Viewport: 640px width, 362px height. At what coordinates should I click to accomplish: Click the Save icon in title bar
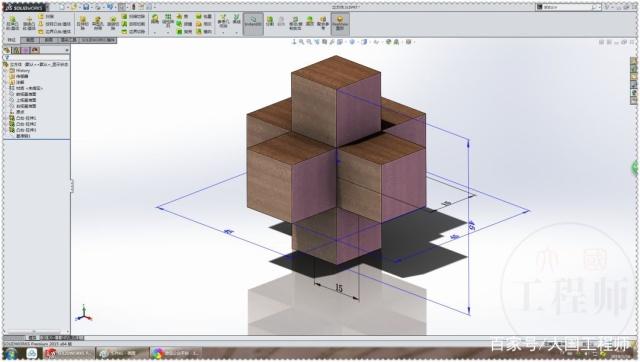[x=86, y=7]
